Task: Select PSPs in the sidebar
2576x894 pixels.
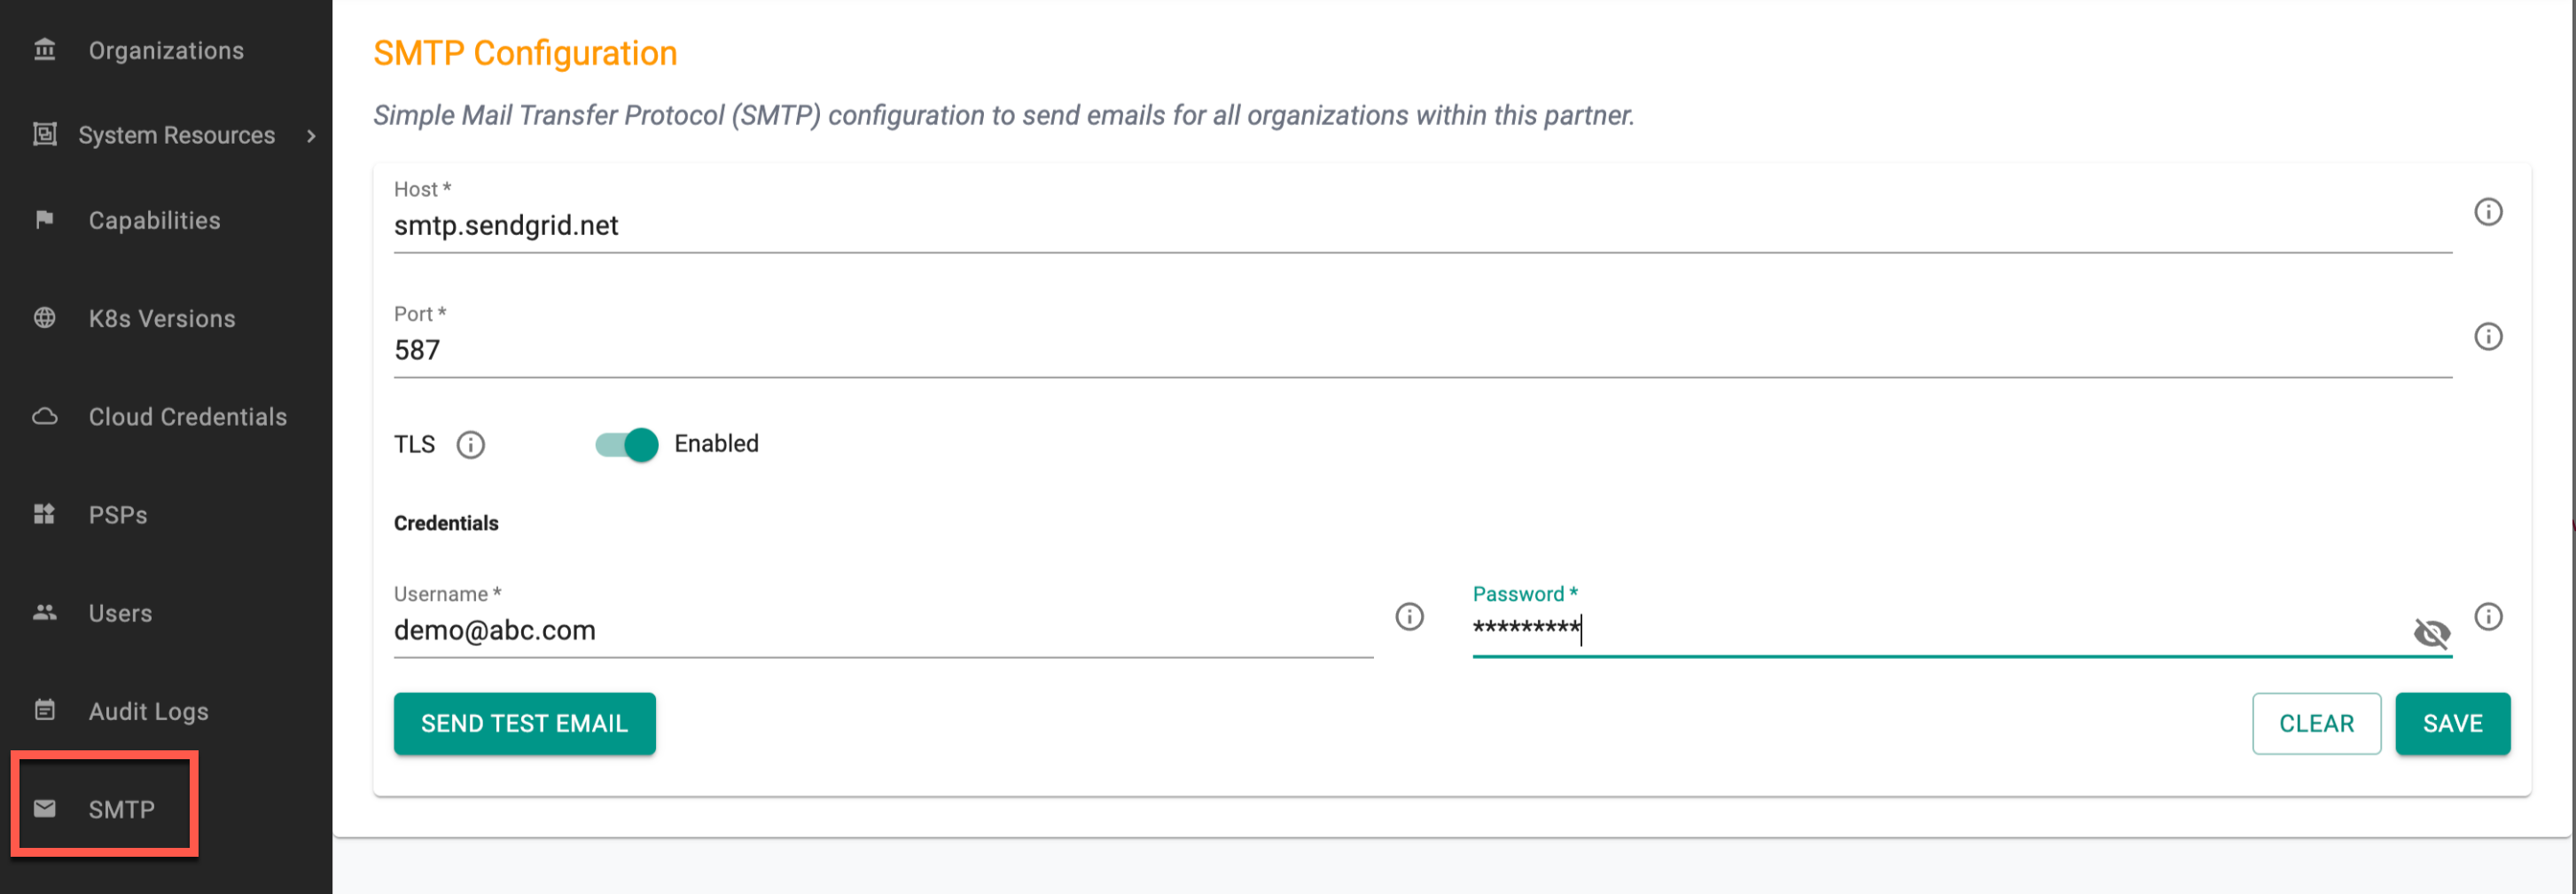Action: pyautogui.click(x=117, y=516)
